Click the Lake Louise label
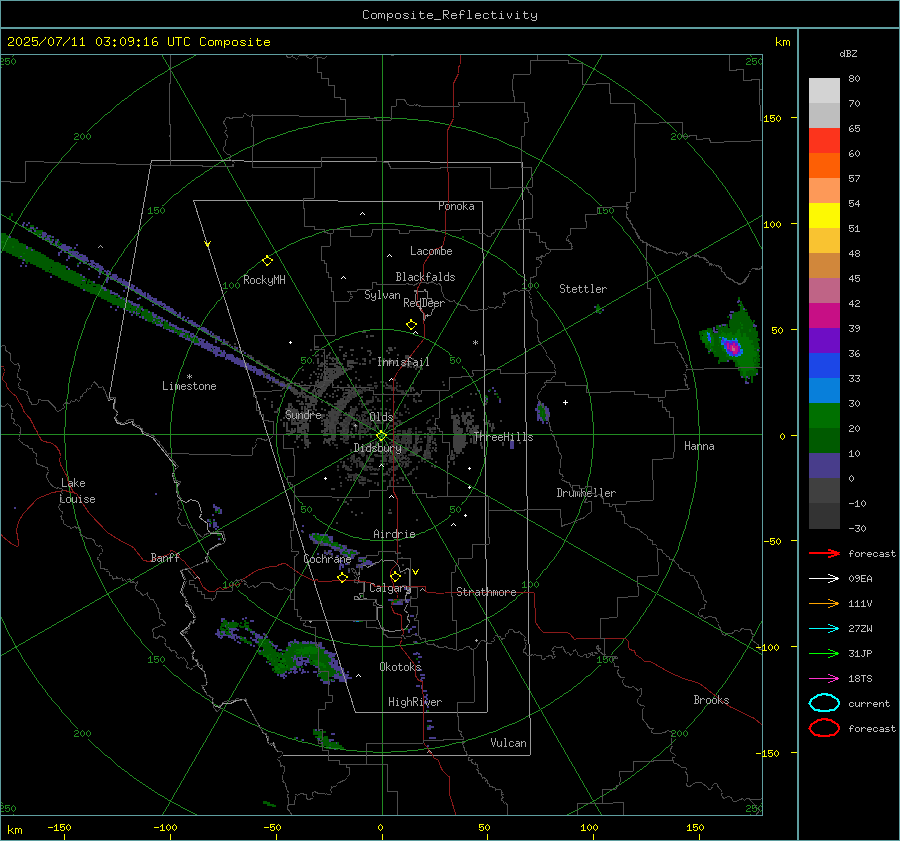Image resolution: width=900 pixels, height=841 pixels. tap(77, 491)
